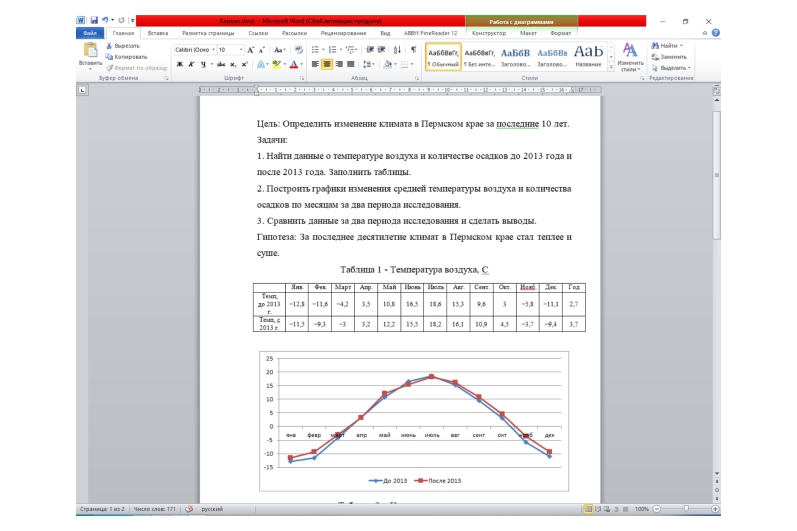
Task: Copy selection with Копировать
Action: (126, 57)
